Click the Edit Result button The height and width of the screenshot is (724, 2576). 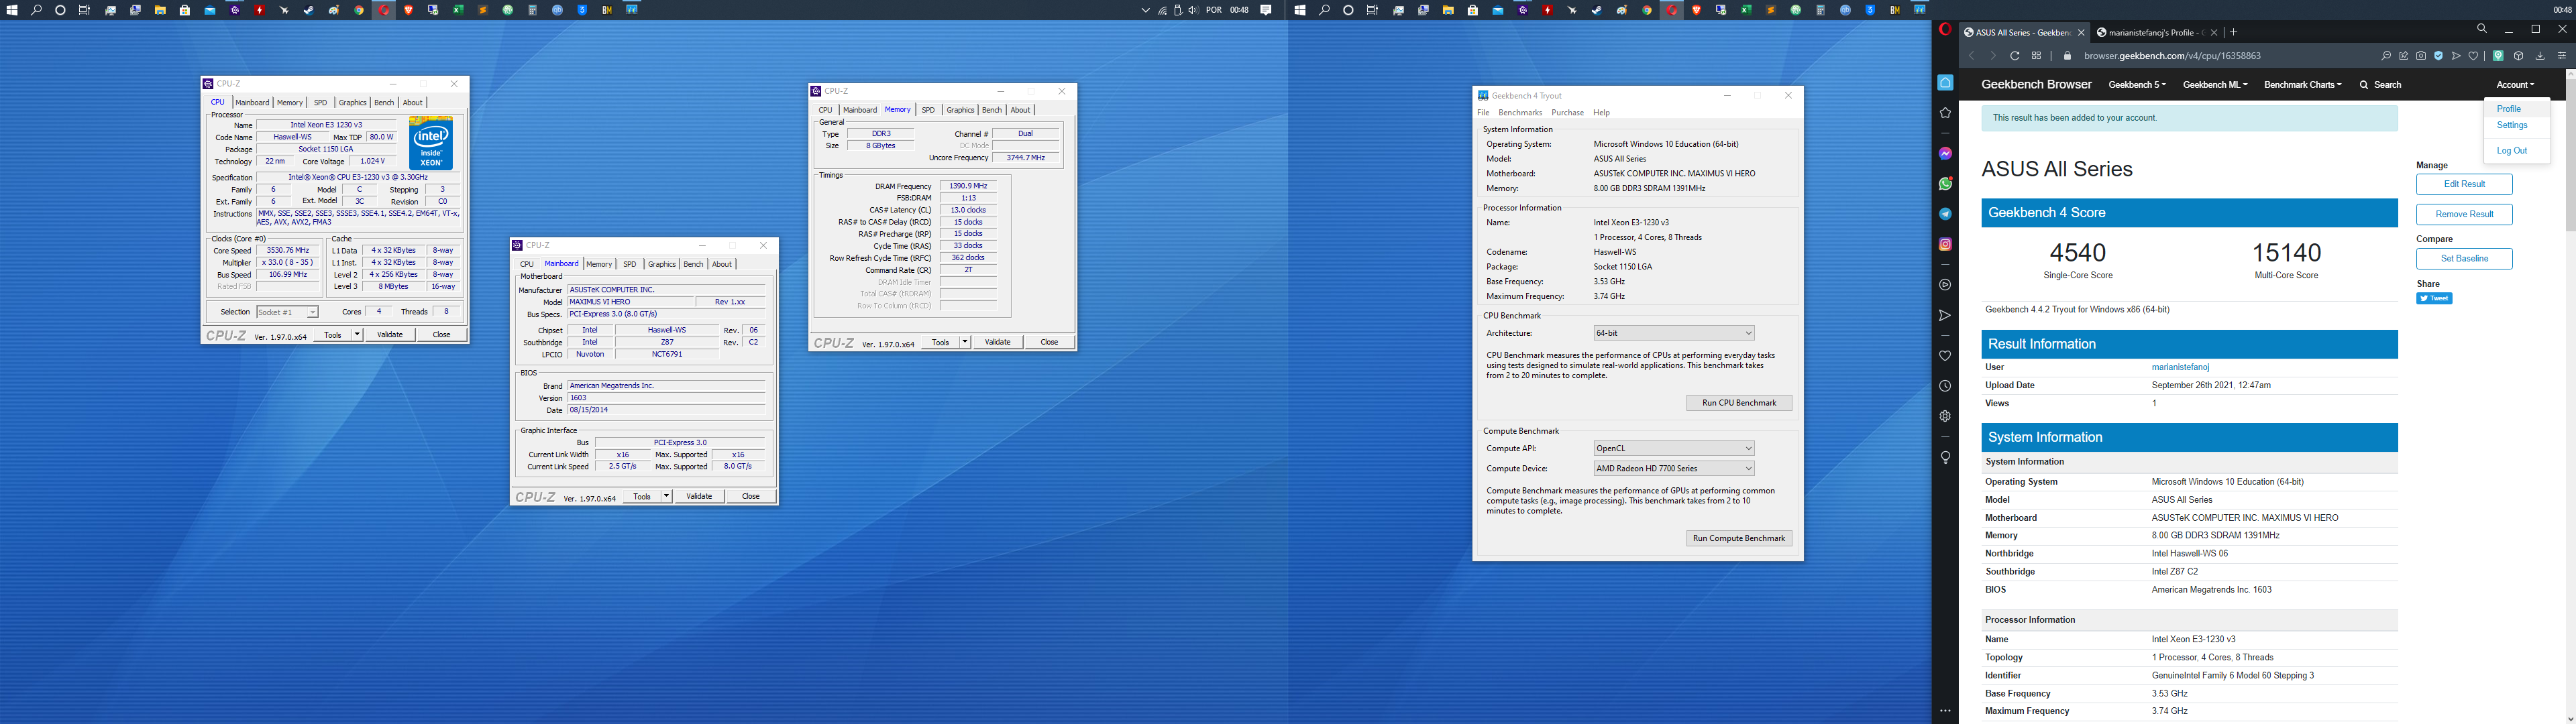[2464, 184]
